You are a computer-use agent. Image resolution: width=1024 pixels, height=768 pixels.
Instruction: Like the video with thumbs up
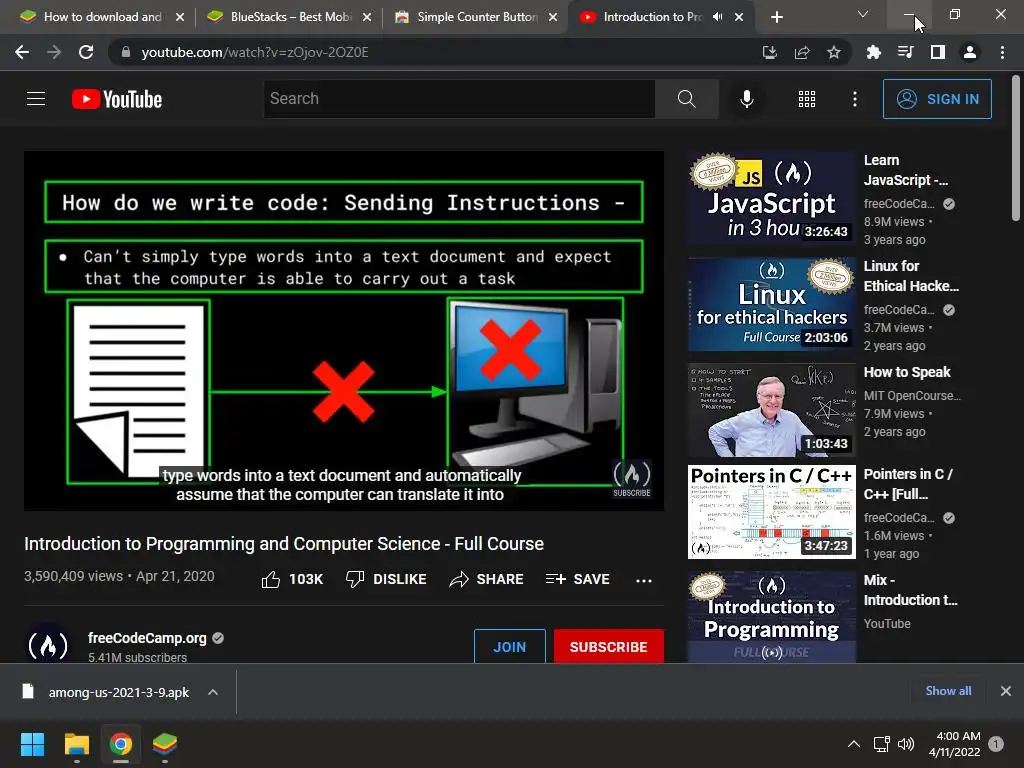pyautogui.click(x=292, y=579)
